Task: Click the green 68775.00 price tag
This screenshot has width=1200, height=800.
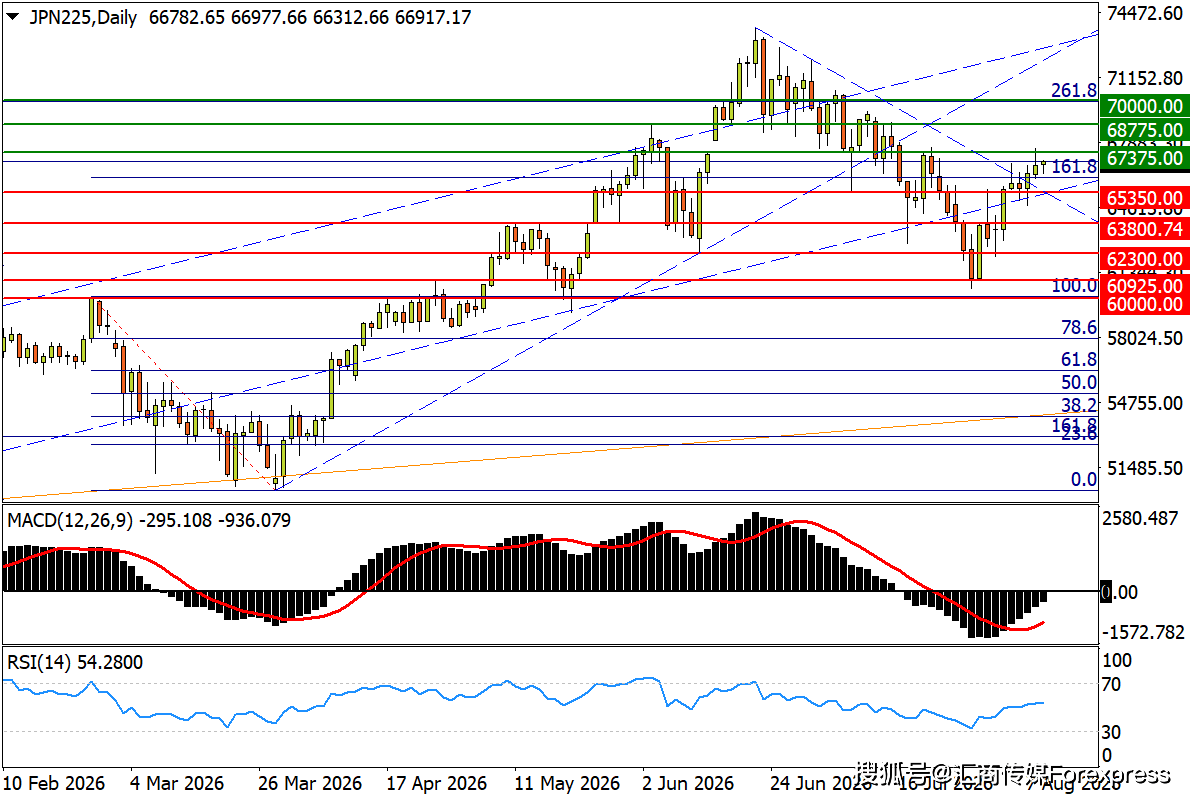Action: point(1144,131)
